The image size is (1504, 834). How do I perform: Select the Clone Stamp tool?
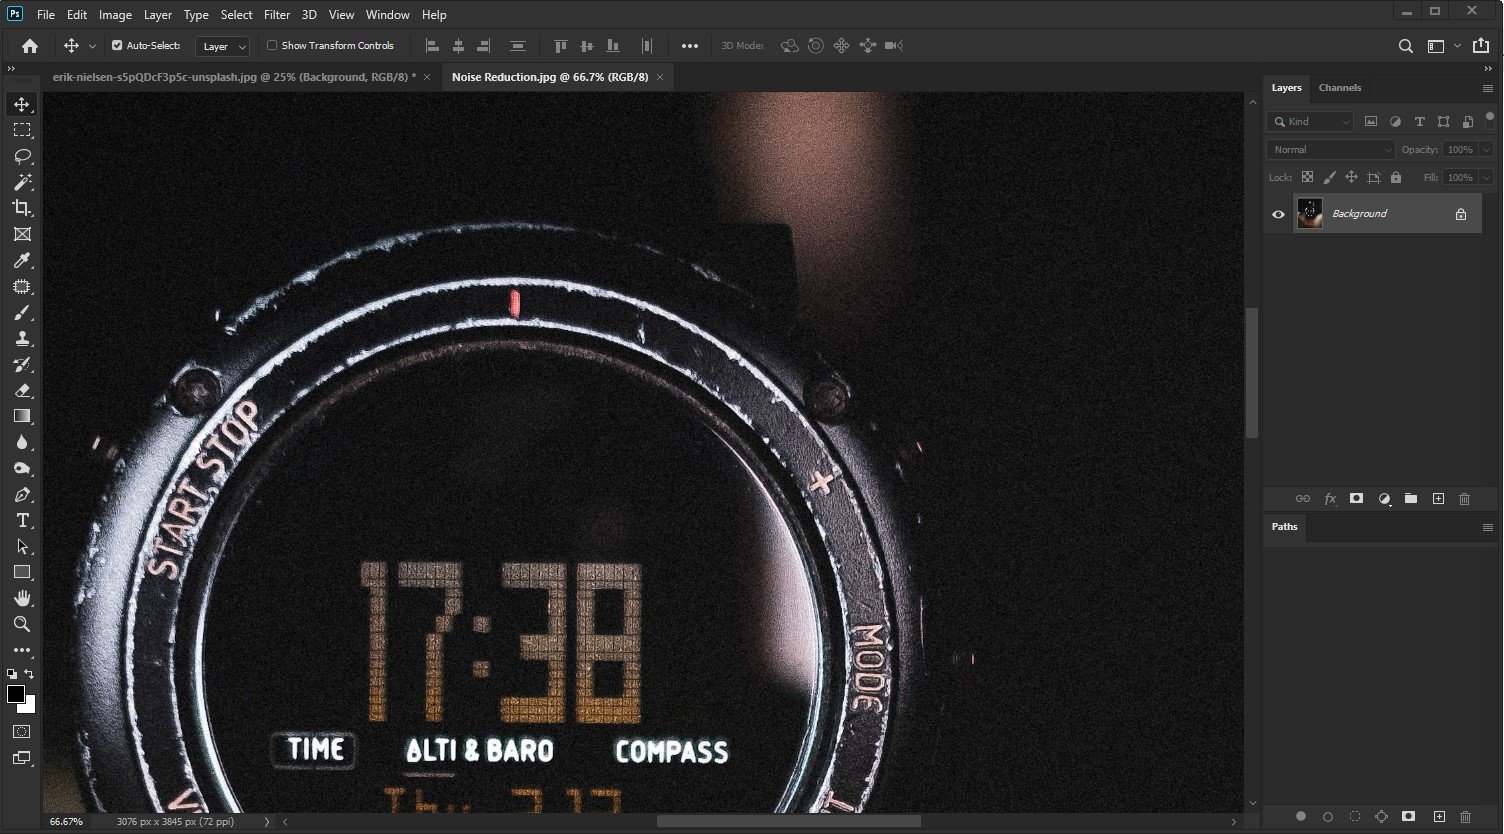[x=22, y=339]
